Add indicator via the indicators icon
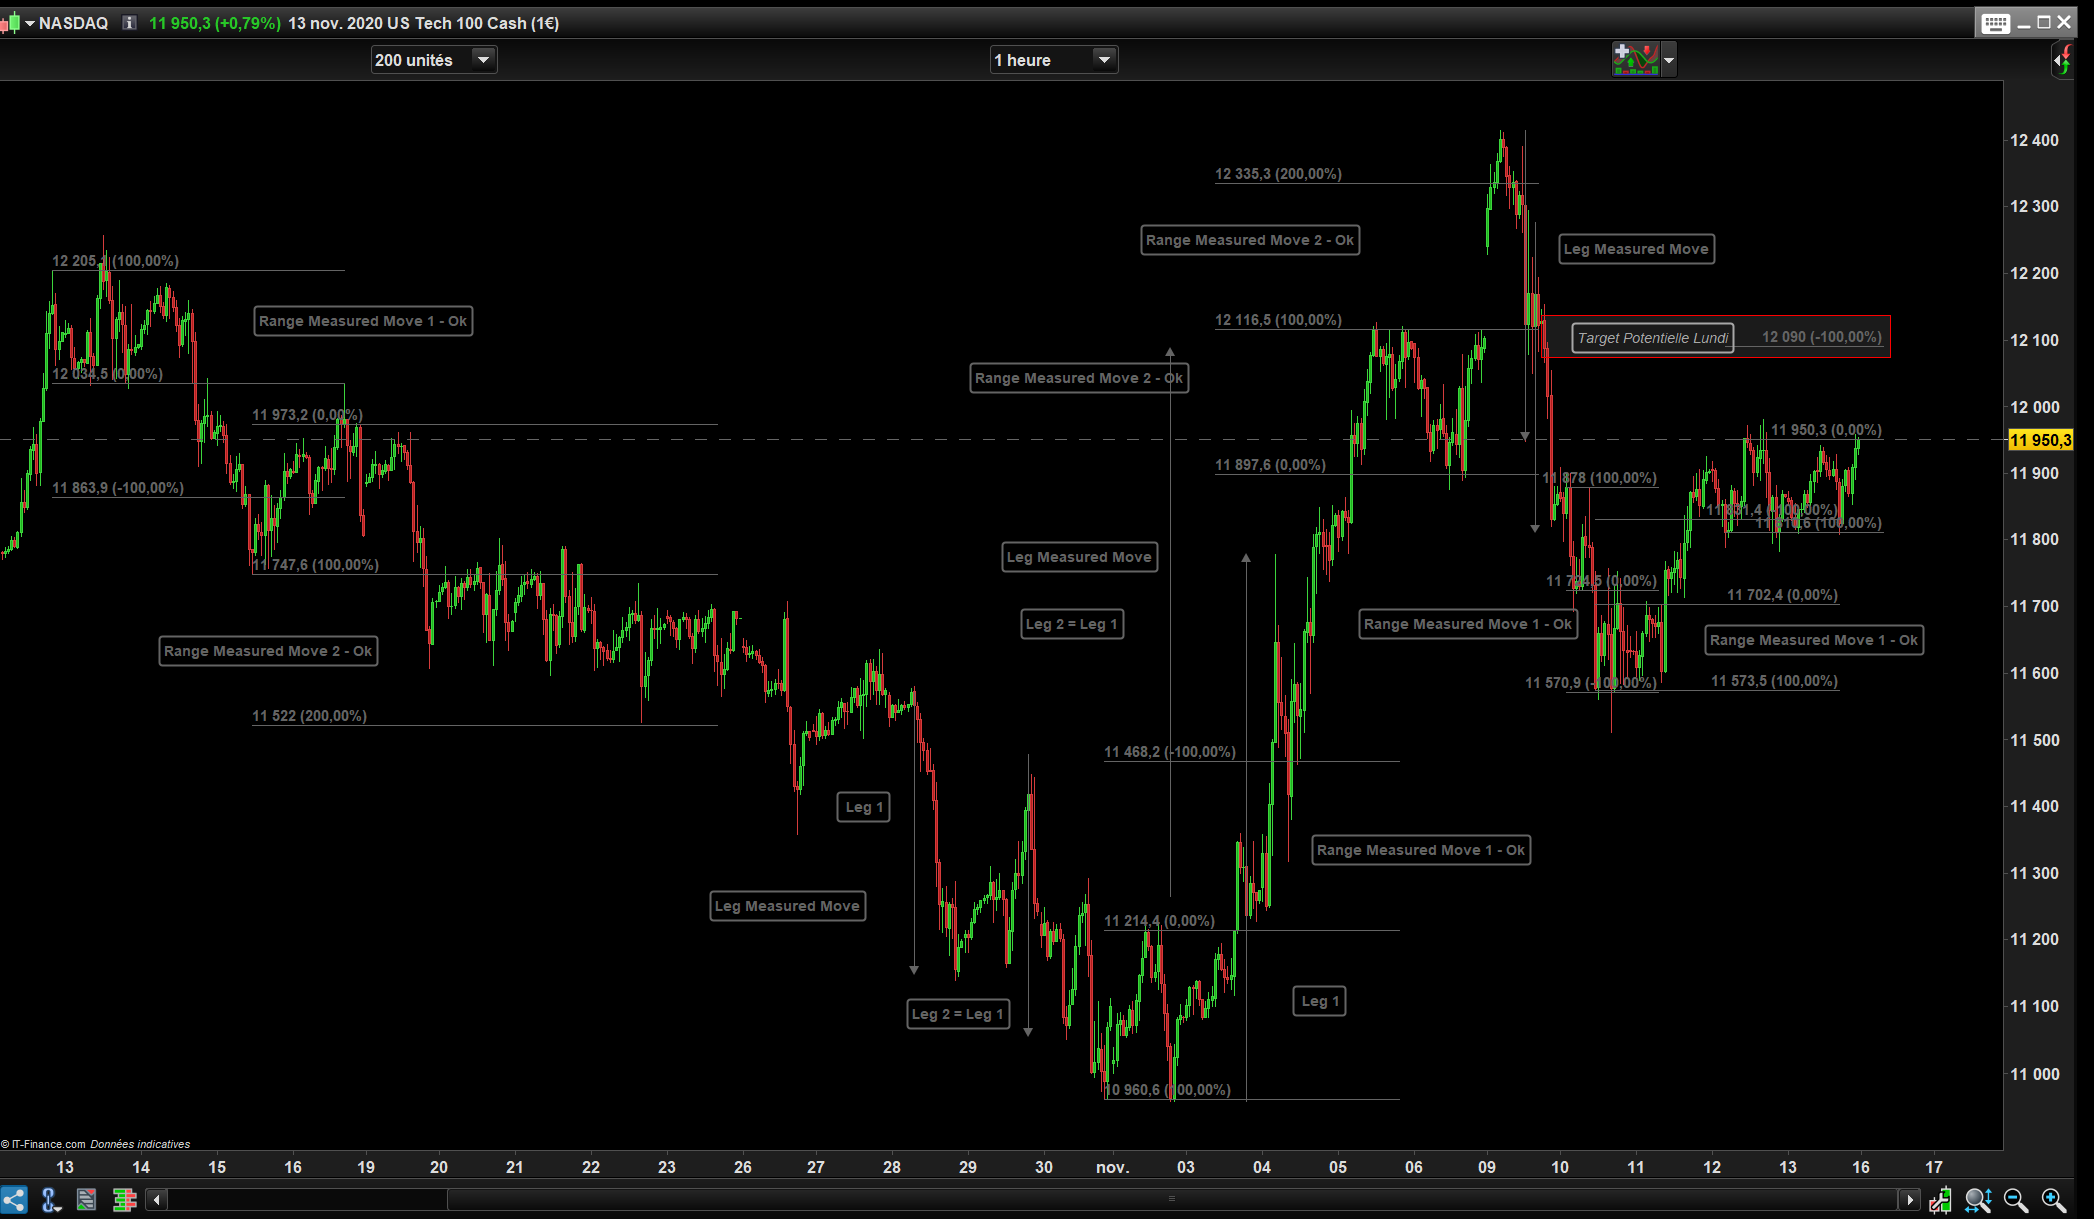2094x1219 pixels. 1635,60
